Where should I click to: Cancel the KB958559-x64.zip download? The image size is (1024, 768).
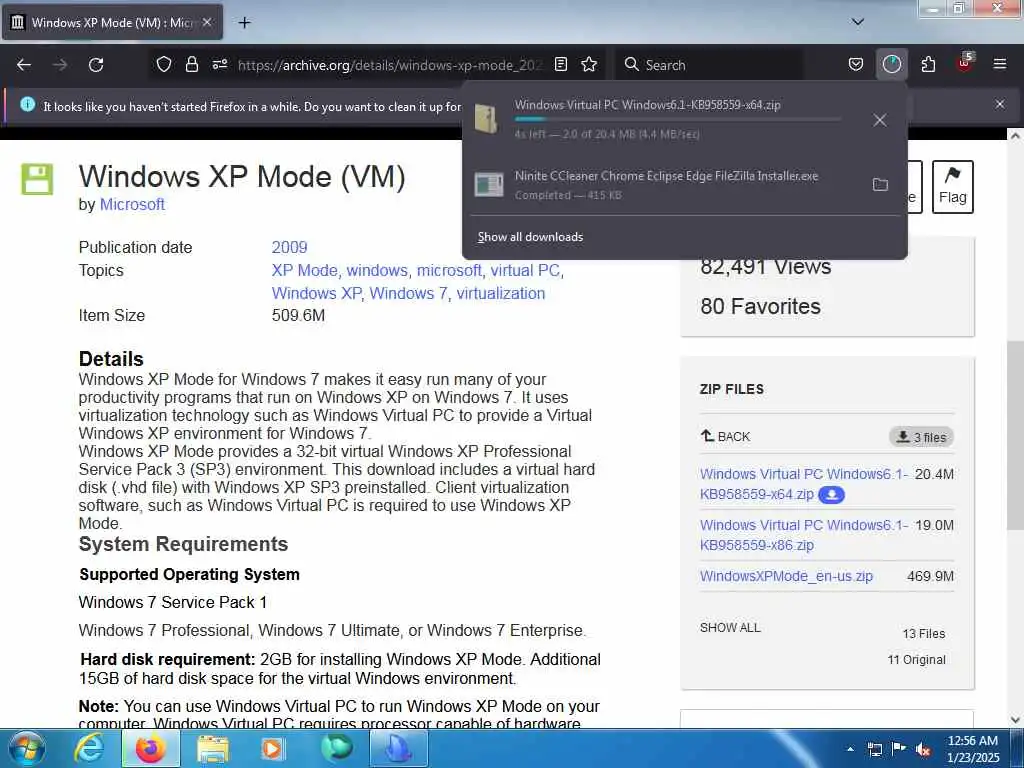[x=880, y=120]
